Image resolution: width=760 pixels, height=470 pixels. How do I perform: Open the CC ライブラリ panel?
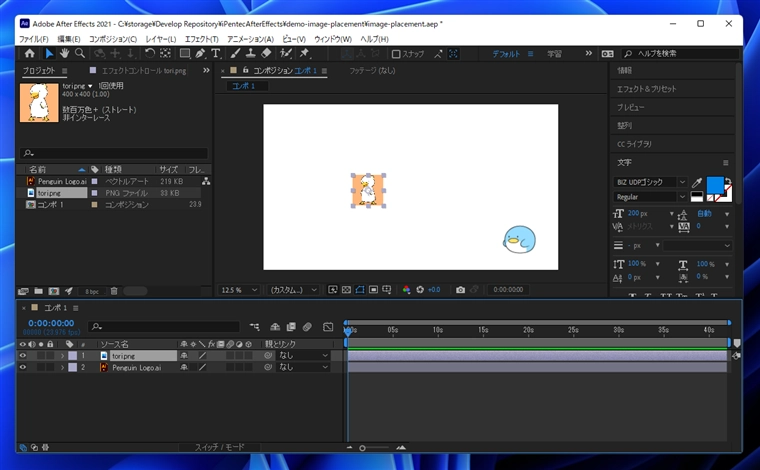pyautogui.click(x=634, y=144)
